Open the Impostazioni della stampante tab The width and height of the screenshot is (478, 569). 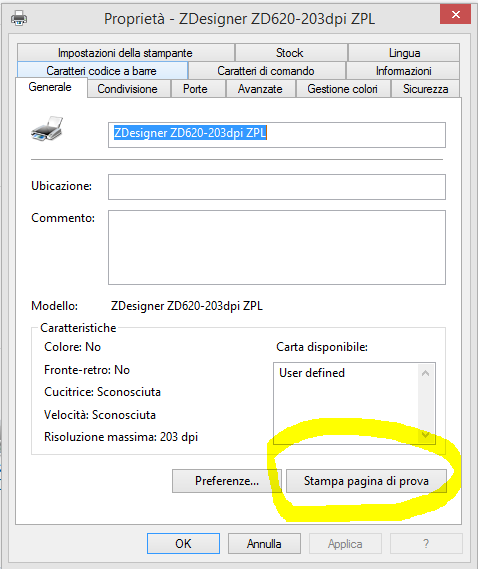click(x=126, y=53)
